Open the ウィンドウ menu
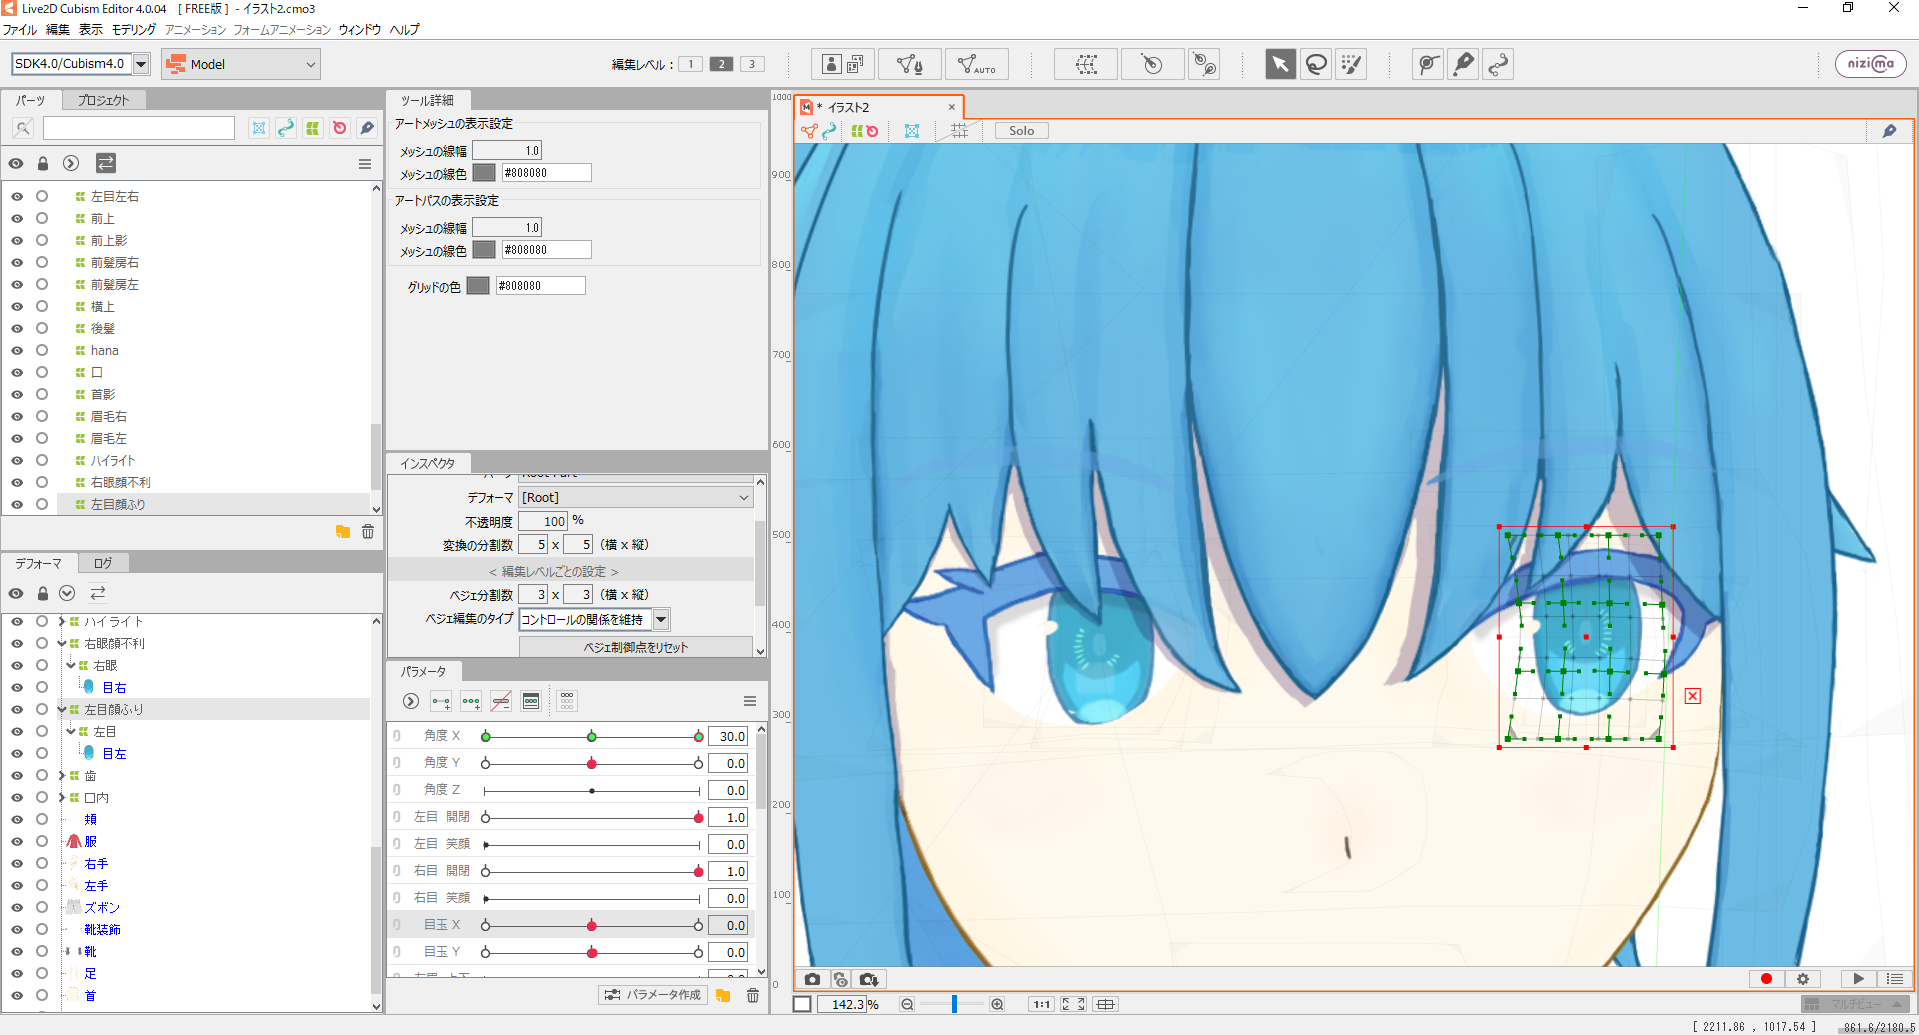Image resolution: width=1919 pixels, height=1035 pixels. 360,30
